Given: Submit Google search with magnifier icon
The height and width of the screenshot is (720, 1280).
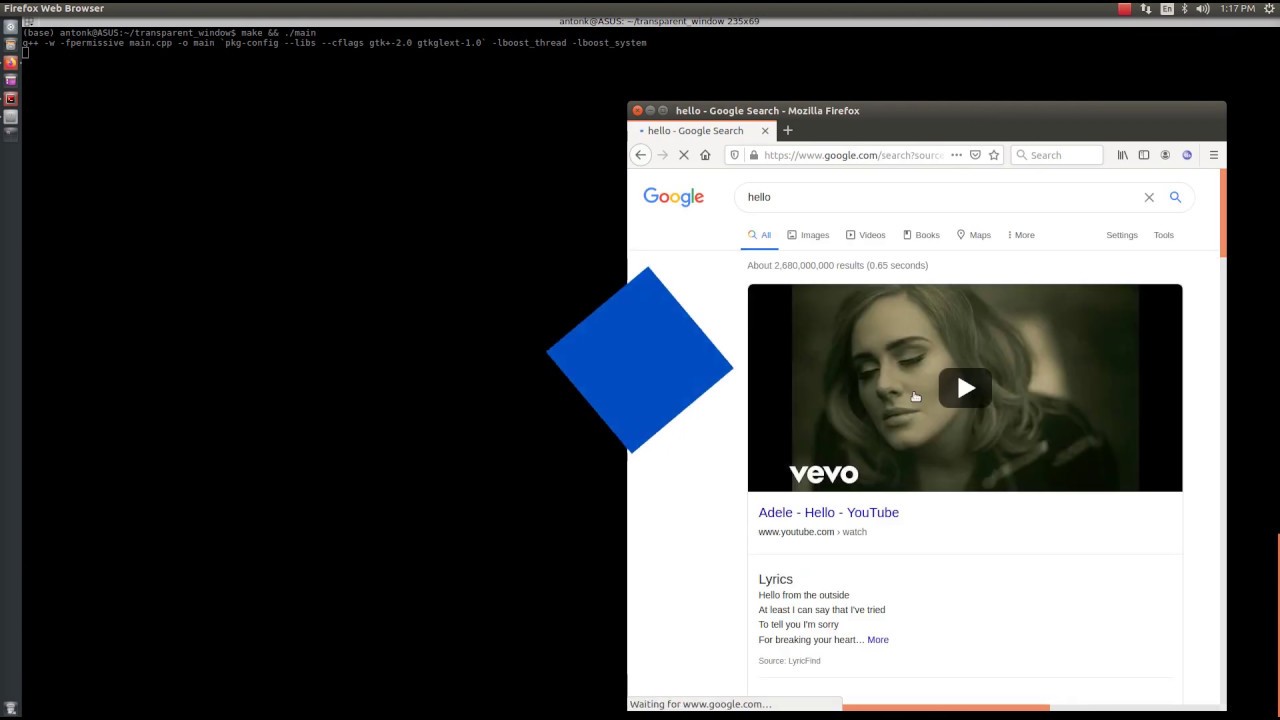Looking at the screenshot, I should (x=1175, y=197).
